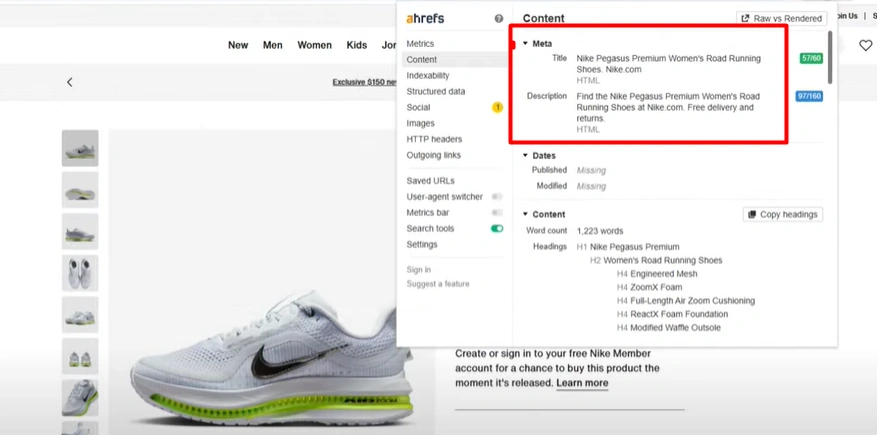Click the H4 Modified Waffle Outsole heading

pos(669,328)
